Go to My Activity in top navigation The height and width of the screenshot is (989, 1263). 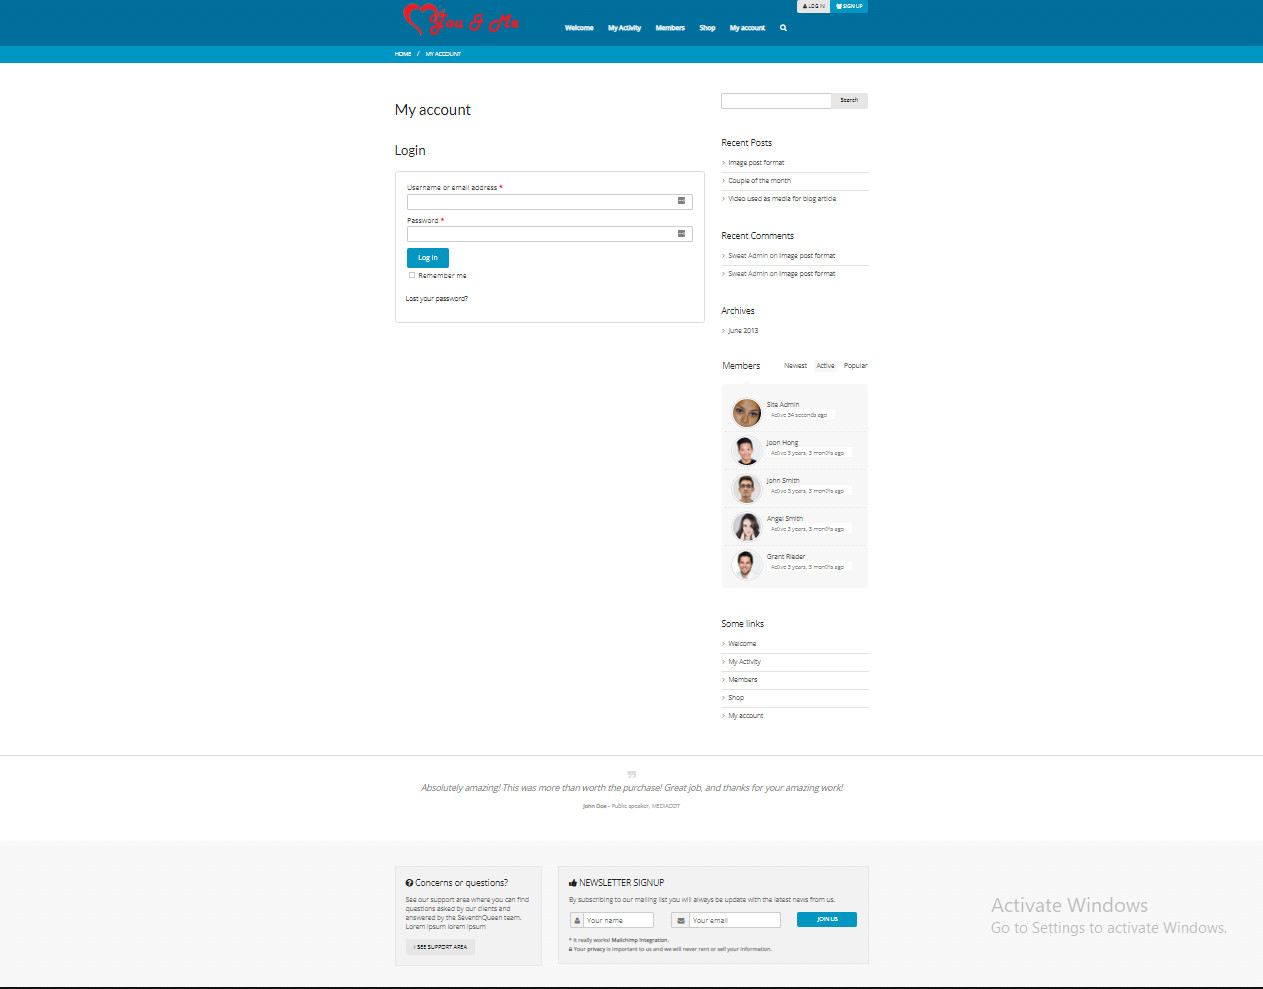click(624, 28)
